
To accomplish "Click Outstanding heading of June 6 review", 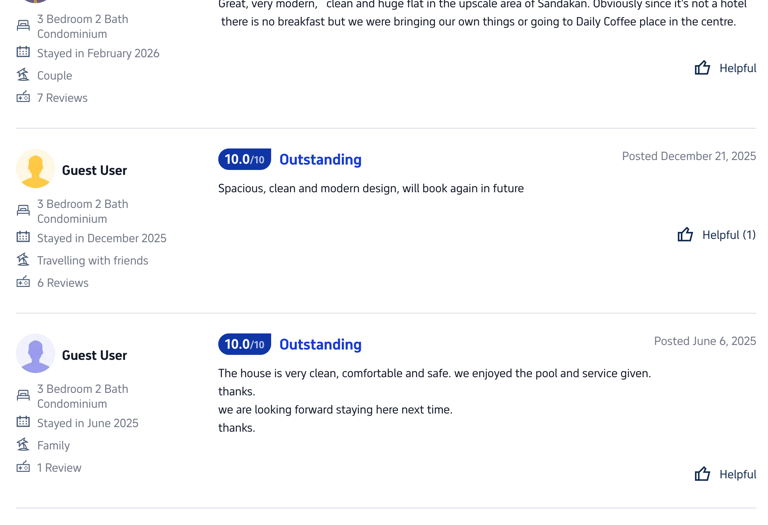I will point(320,344).
